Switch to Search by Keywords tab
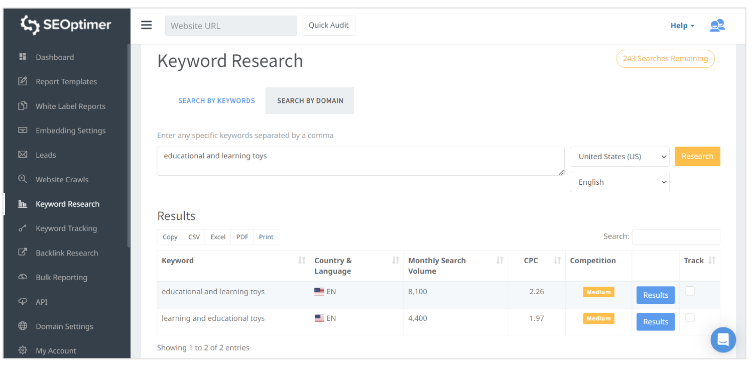The image size is (753, 371). [217, 101]
